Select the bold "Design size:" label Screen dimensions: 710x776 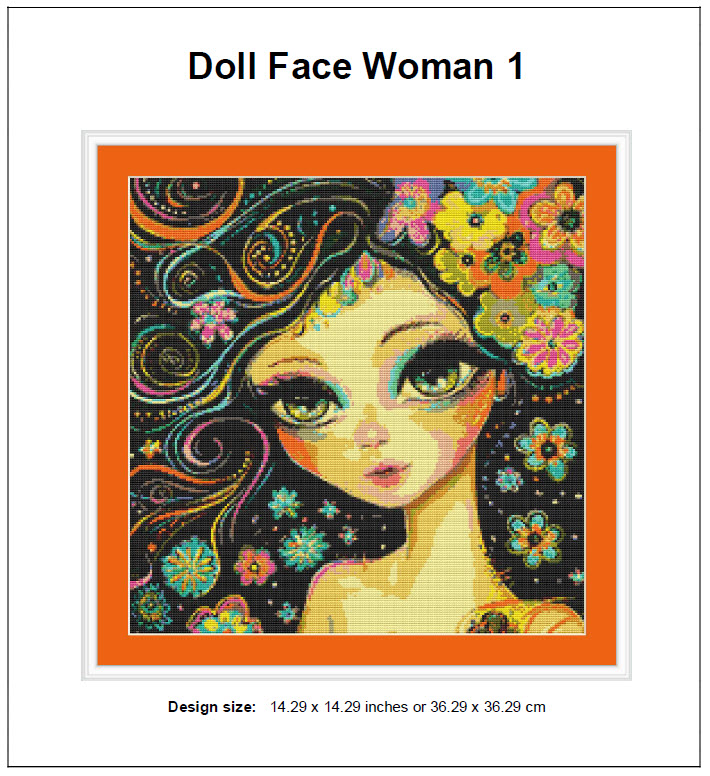click(x=212, y=707)
